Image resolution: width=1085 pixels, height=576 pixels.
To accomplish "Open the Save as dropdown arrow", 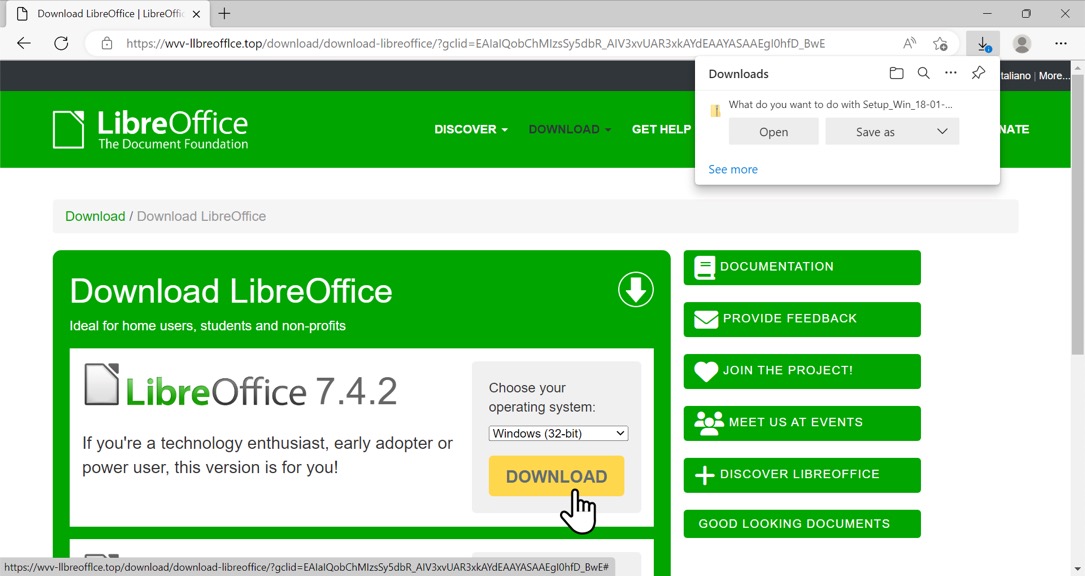I will (x=942, y=132).
